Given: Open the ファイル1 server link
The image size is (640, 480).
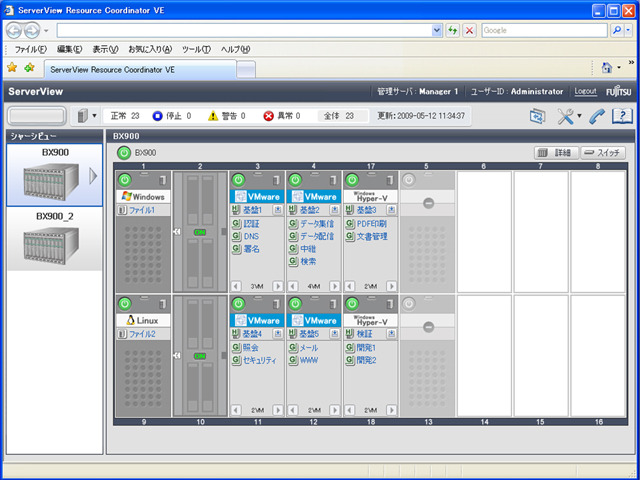Looking at the screenshot, I should point(142,210).
